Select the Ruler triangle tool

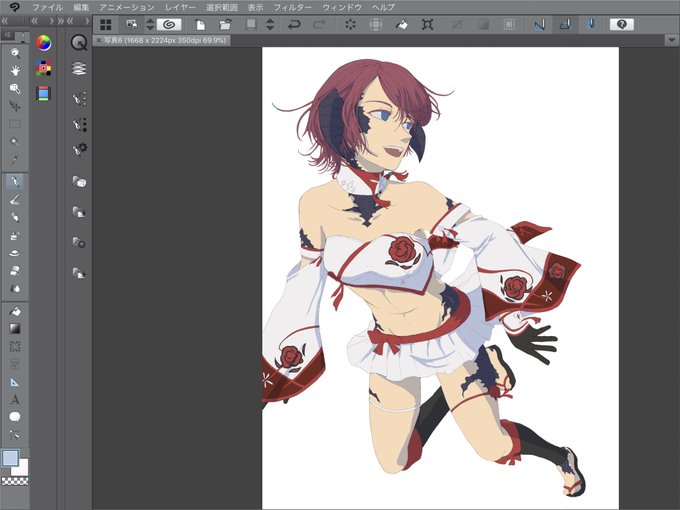[x=15, y=382]
